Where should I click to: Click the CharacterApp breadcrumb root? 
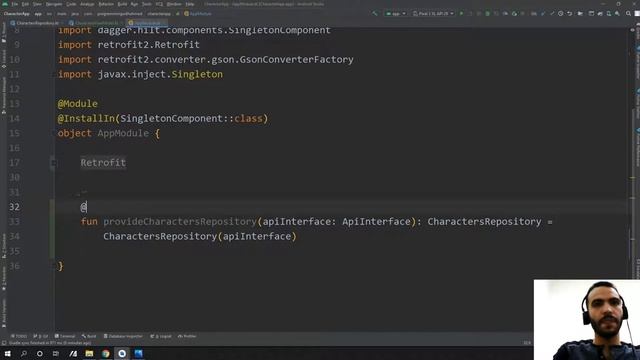pyautogui.click(x=16, y=14)
